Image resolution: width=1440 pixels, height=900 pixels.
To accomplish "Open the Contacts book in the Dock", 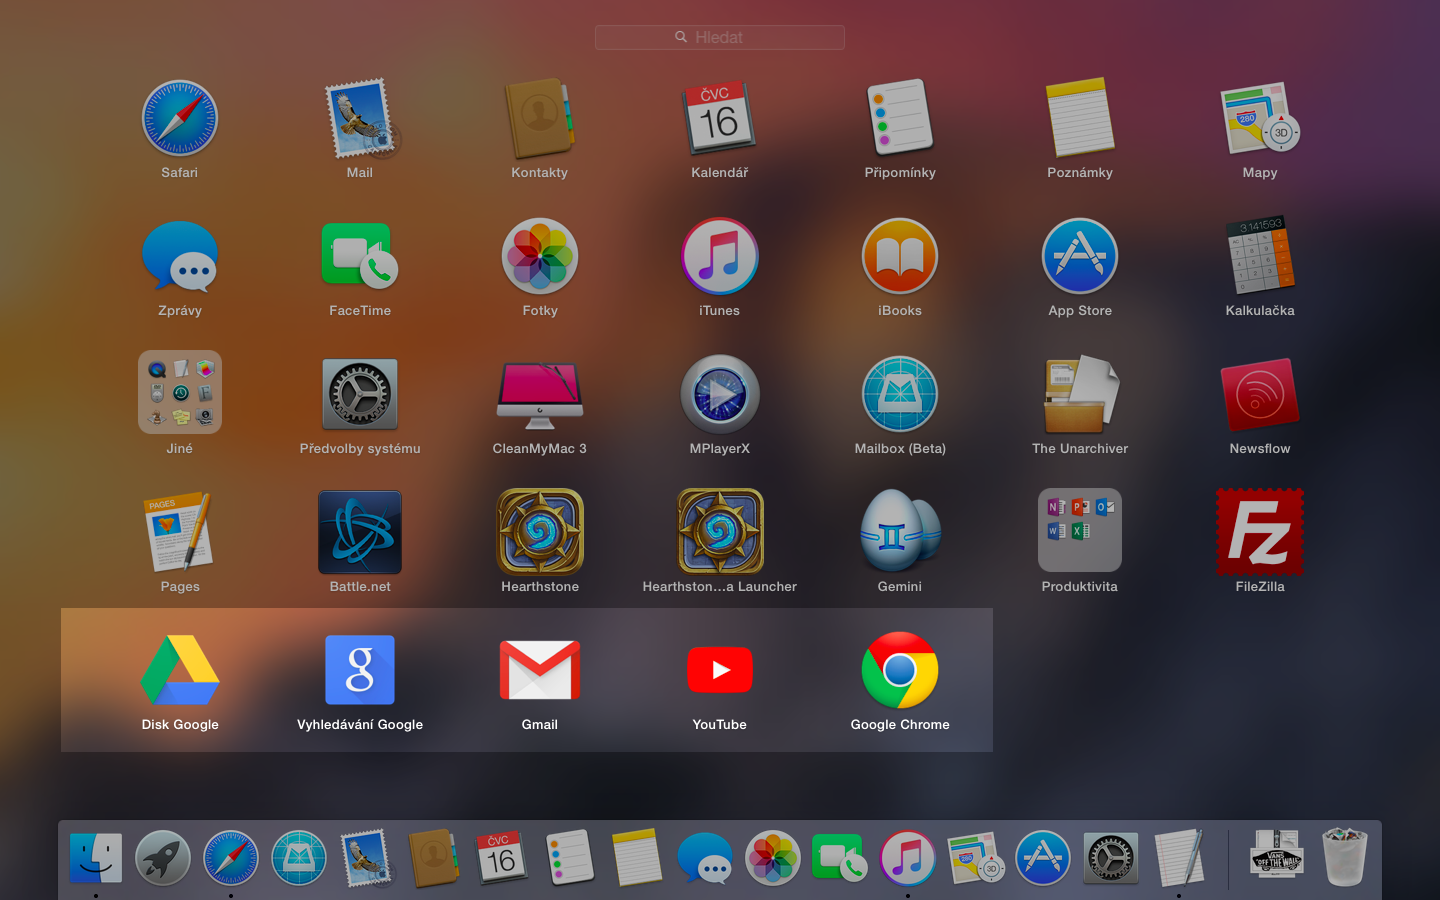I will (x=434, y=858).
